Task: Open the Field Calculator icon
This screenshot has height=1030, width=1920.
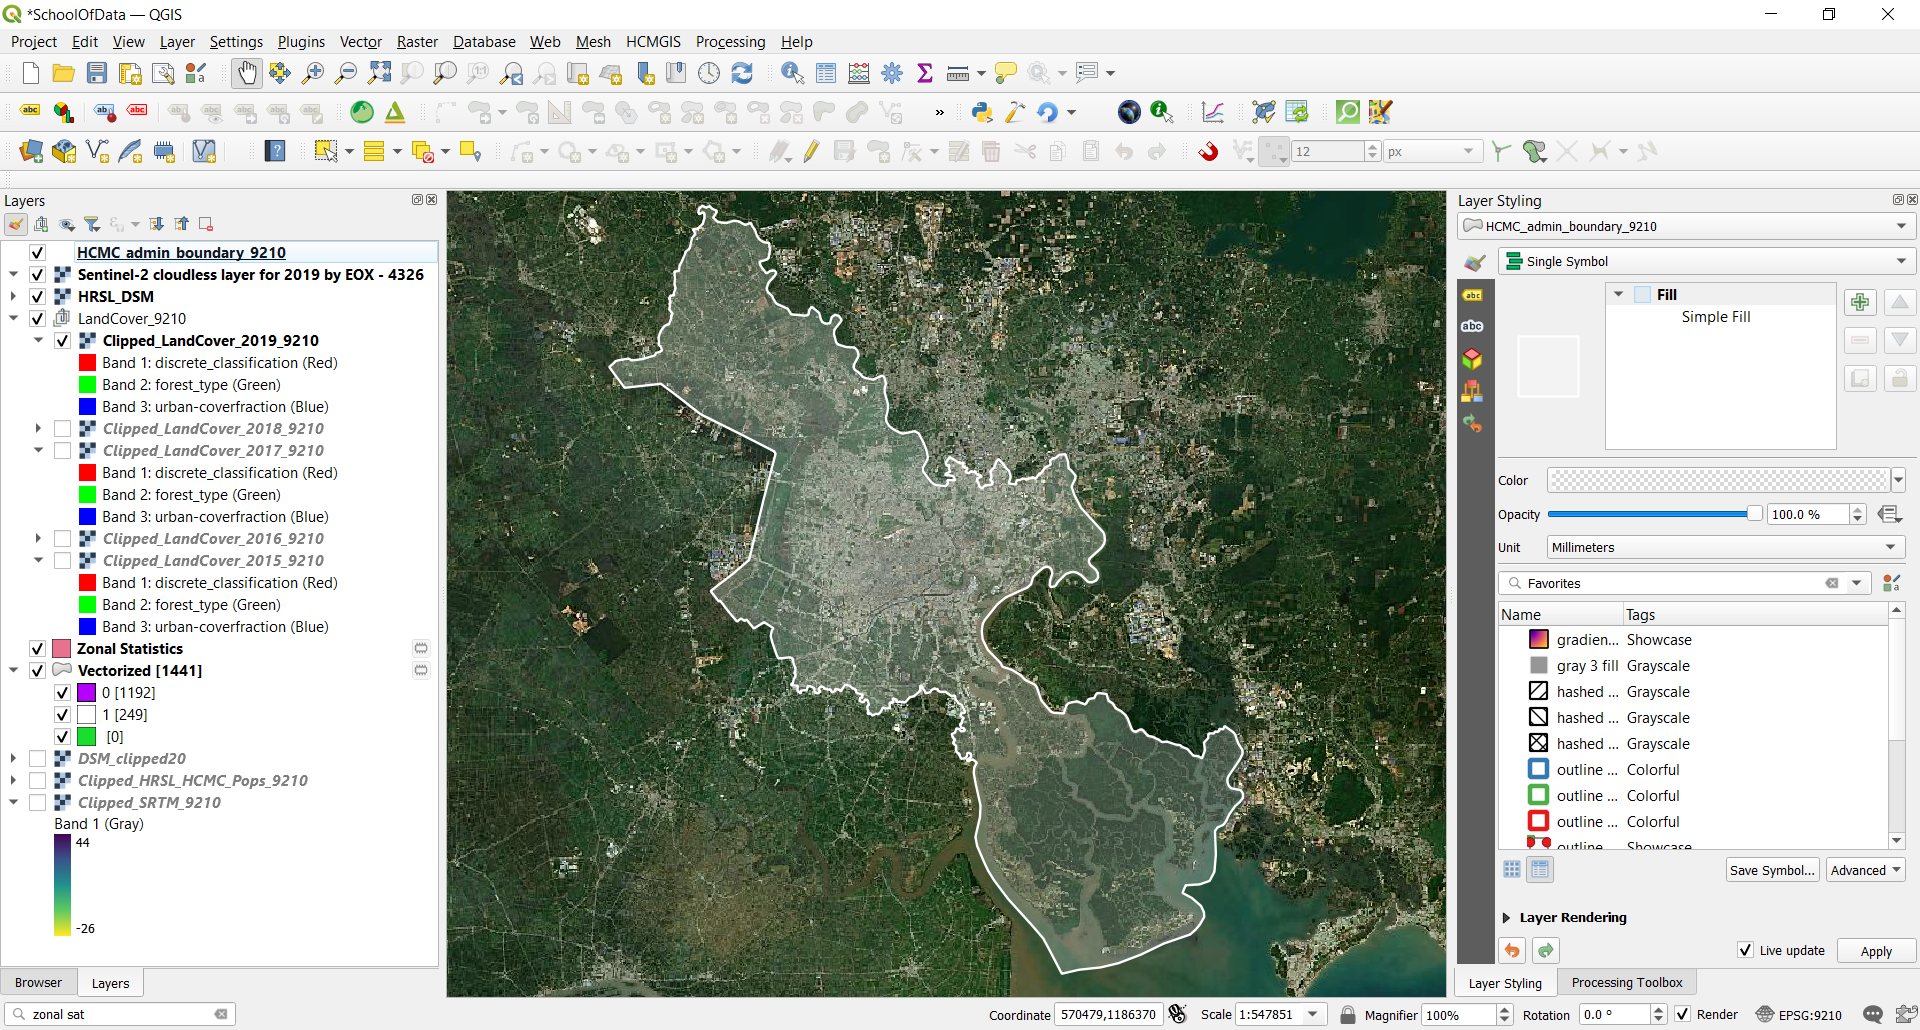Action: point(859,73)
